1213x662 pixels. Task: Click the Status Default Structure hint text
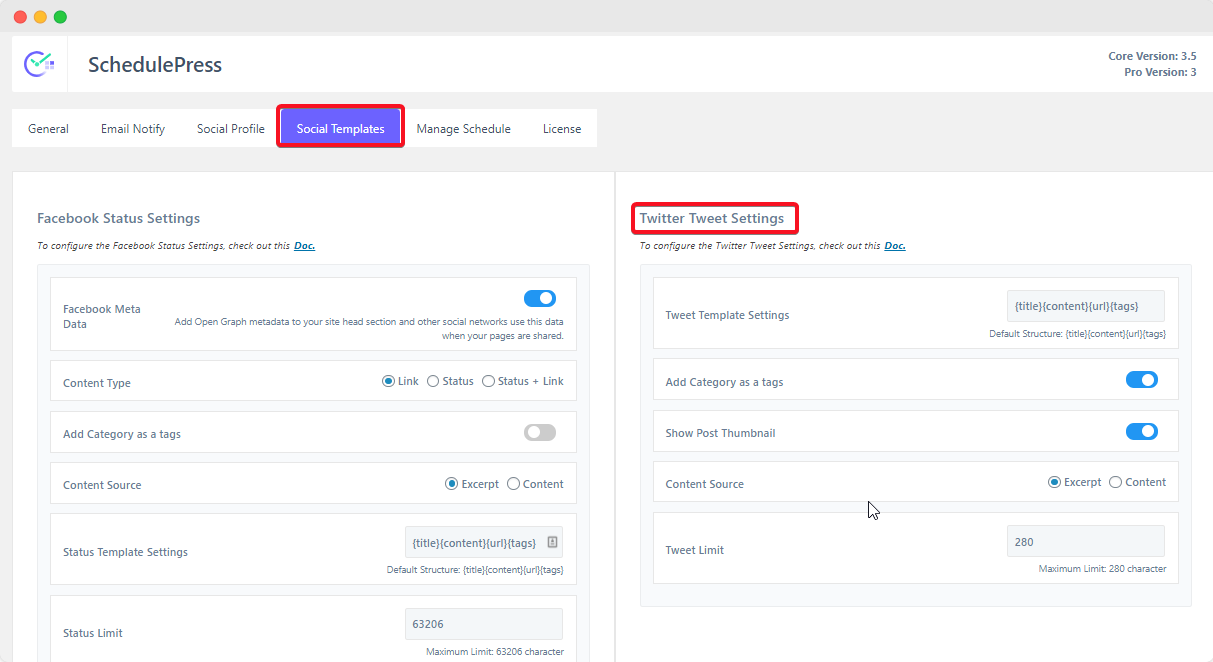click(x=475, y=570)
